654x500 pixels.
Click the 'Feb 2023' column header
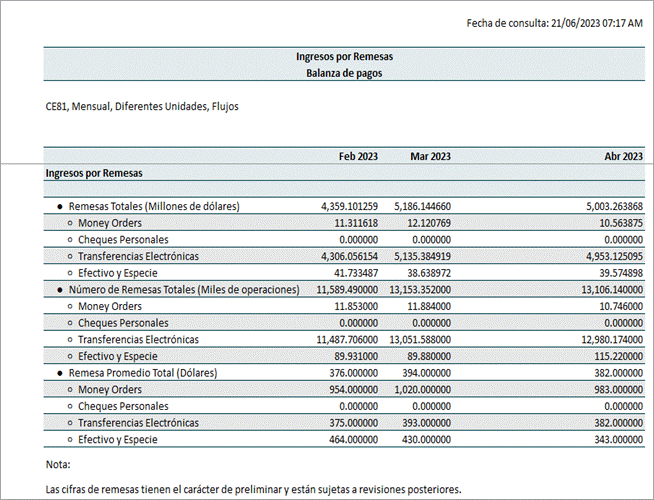click(x=358, y=156)
